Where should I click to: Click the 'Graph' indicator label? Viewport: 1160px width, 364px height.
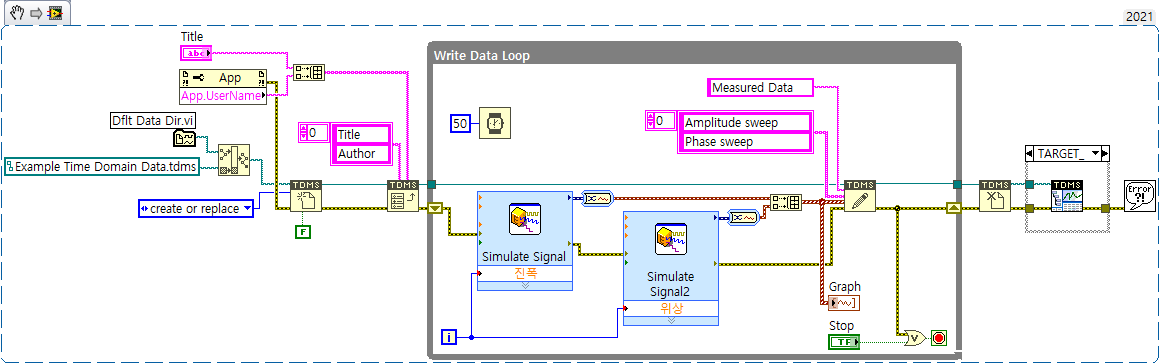click(x=845, y=286)
